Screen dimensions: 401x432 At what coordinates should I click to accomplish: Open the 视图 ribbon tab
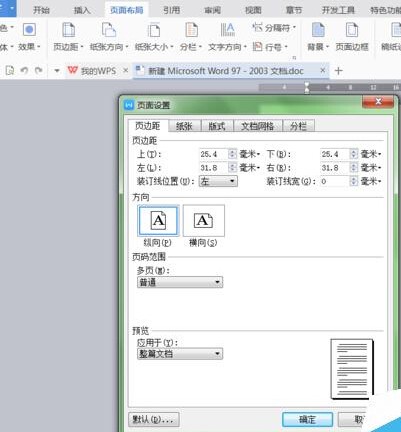(x=253, y=10)
